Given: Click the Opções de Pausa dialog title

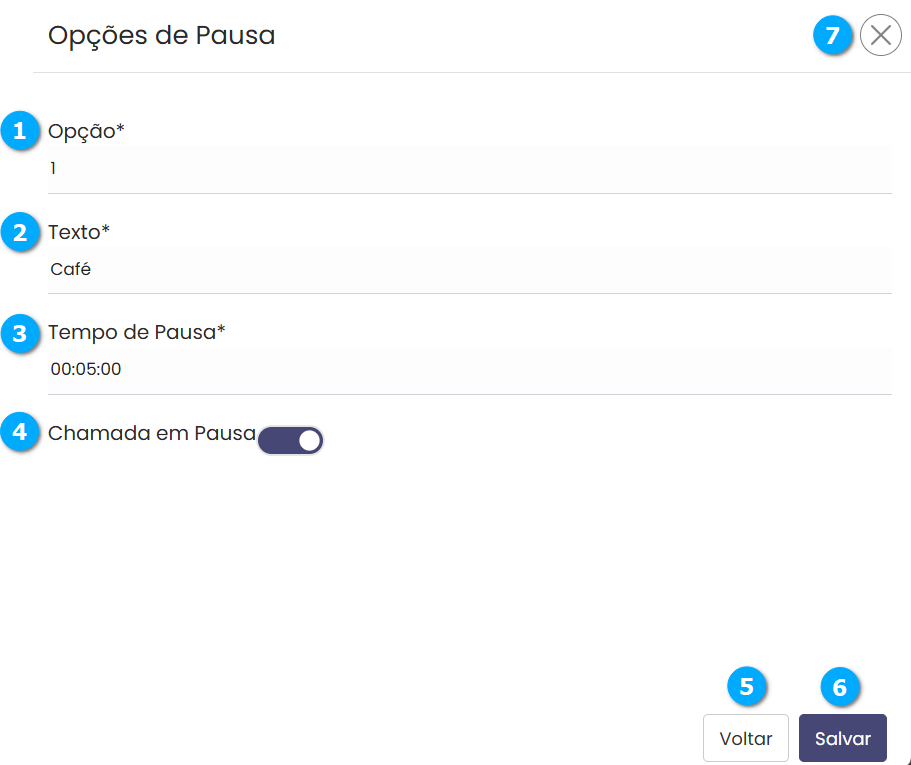Looking at the screenshot, I should click(161, 36).
